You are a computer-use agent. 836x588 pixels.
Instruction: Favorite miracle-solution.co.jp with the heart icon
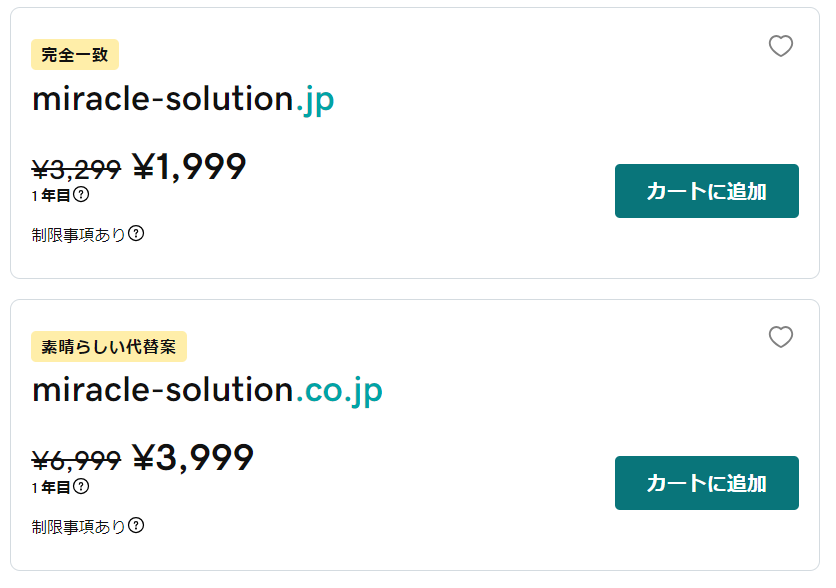[x=781, y=337]
